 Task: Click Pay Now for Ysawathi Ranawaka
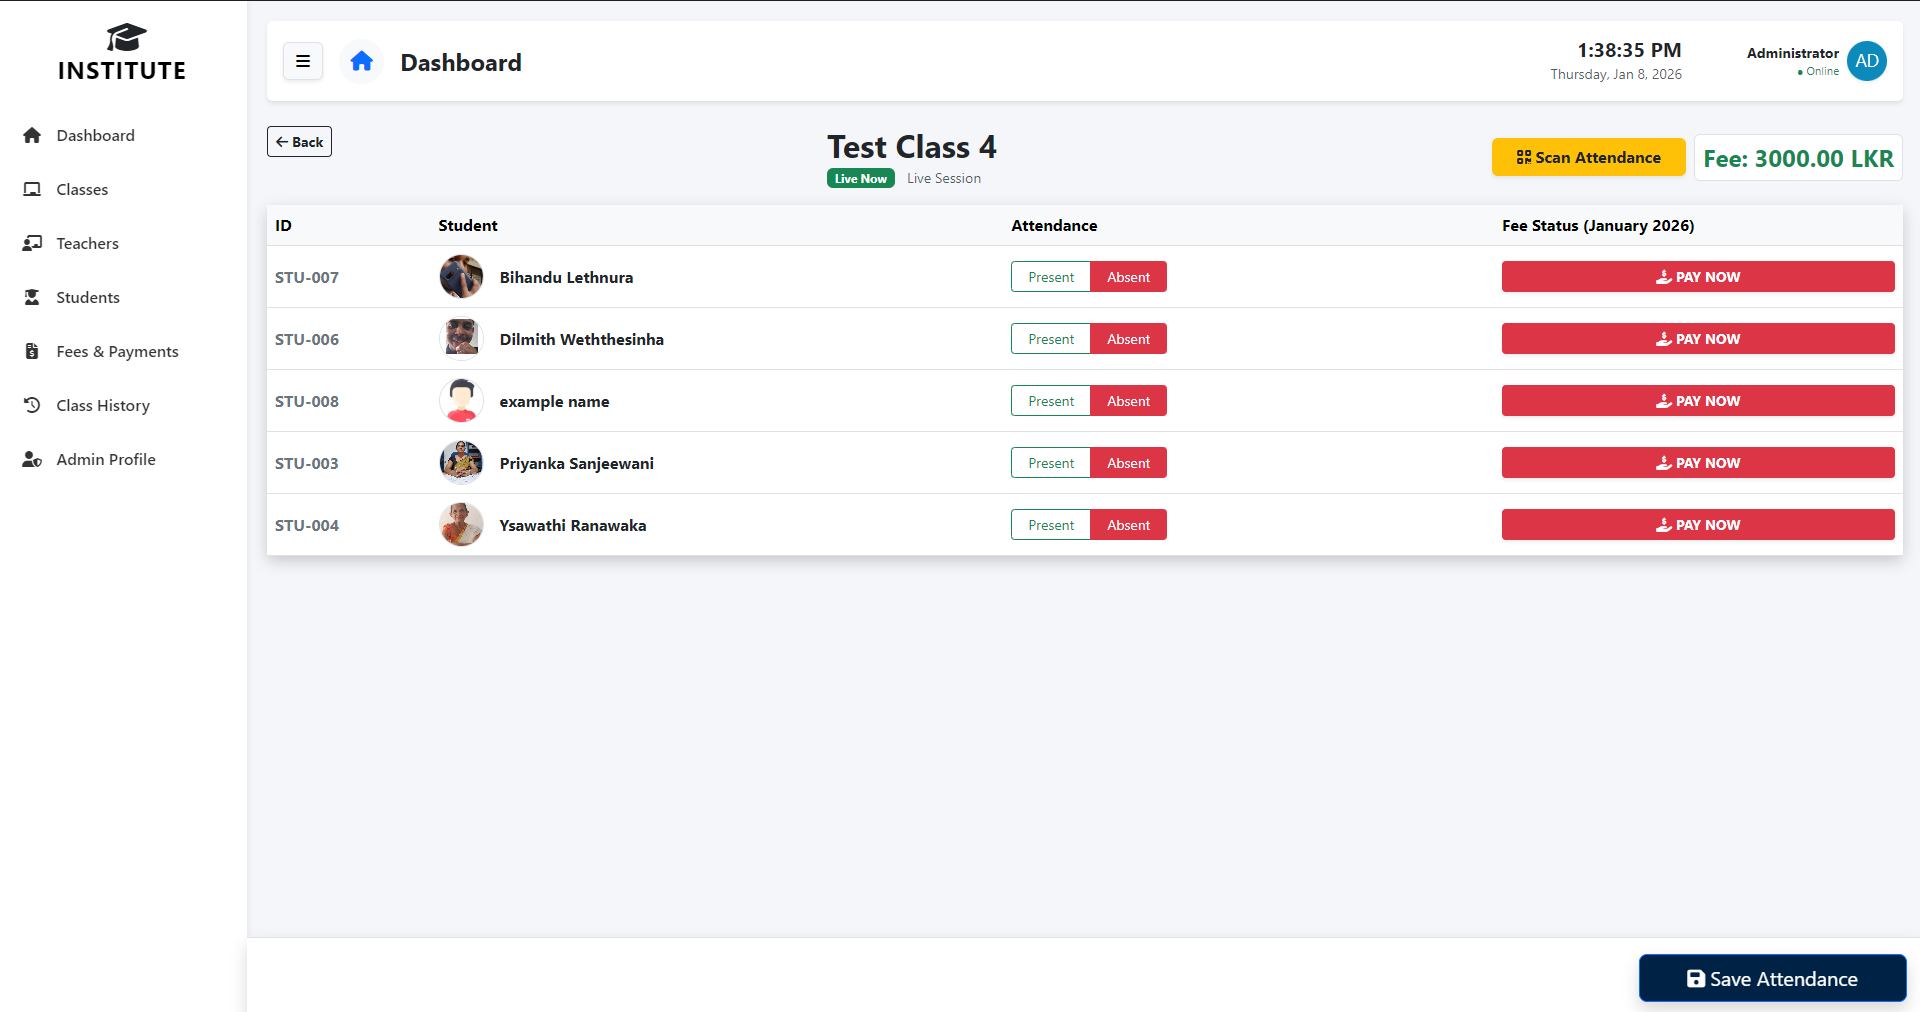pos(1697,525)
